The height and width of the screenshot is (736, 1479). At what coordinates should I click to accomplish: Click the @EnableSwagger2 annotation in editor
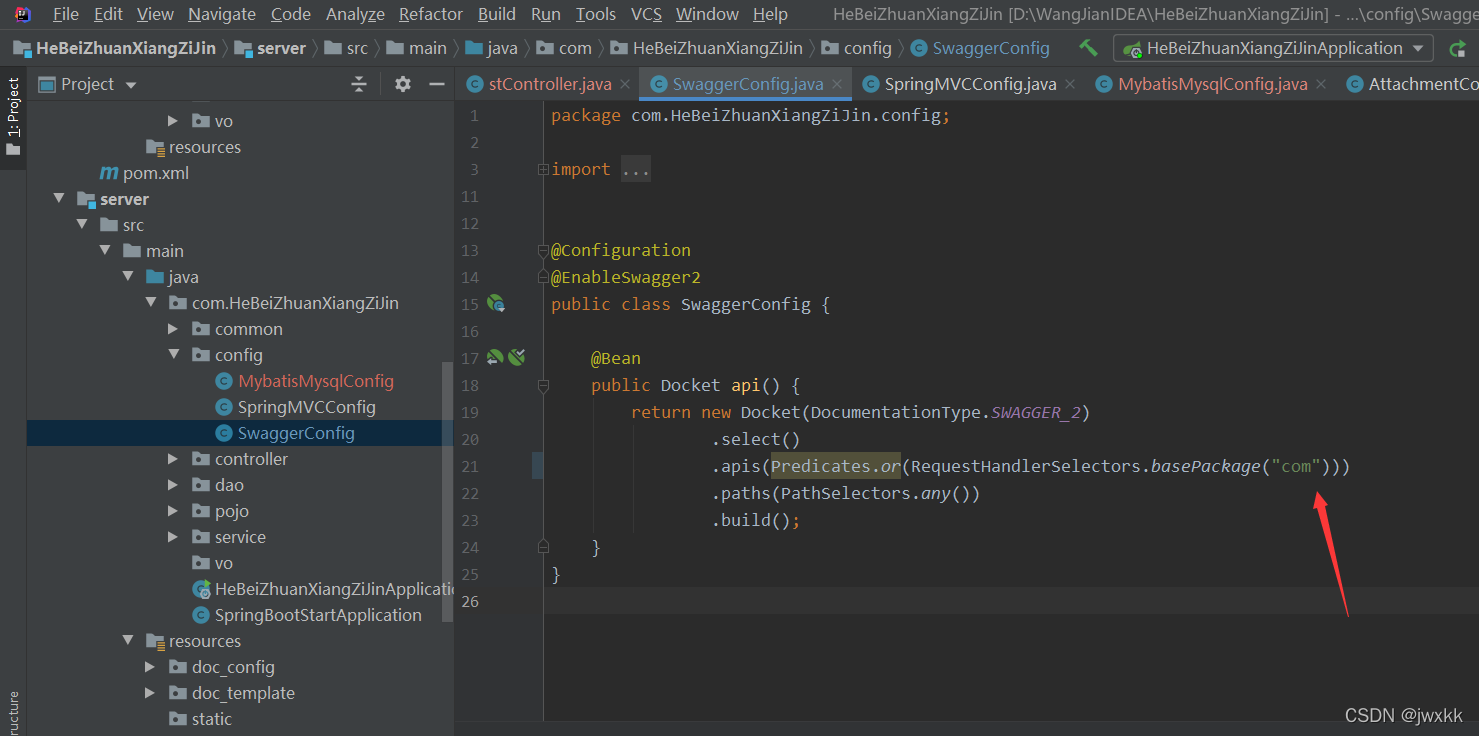coord(626,277)
